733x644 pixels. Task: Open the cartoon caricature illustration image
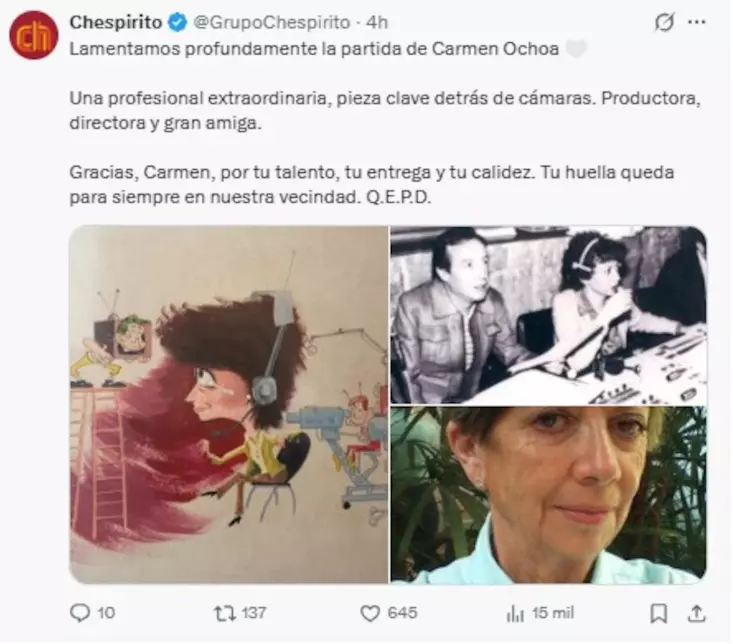click(x=229, y=405)
